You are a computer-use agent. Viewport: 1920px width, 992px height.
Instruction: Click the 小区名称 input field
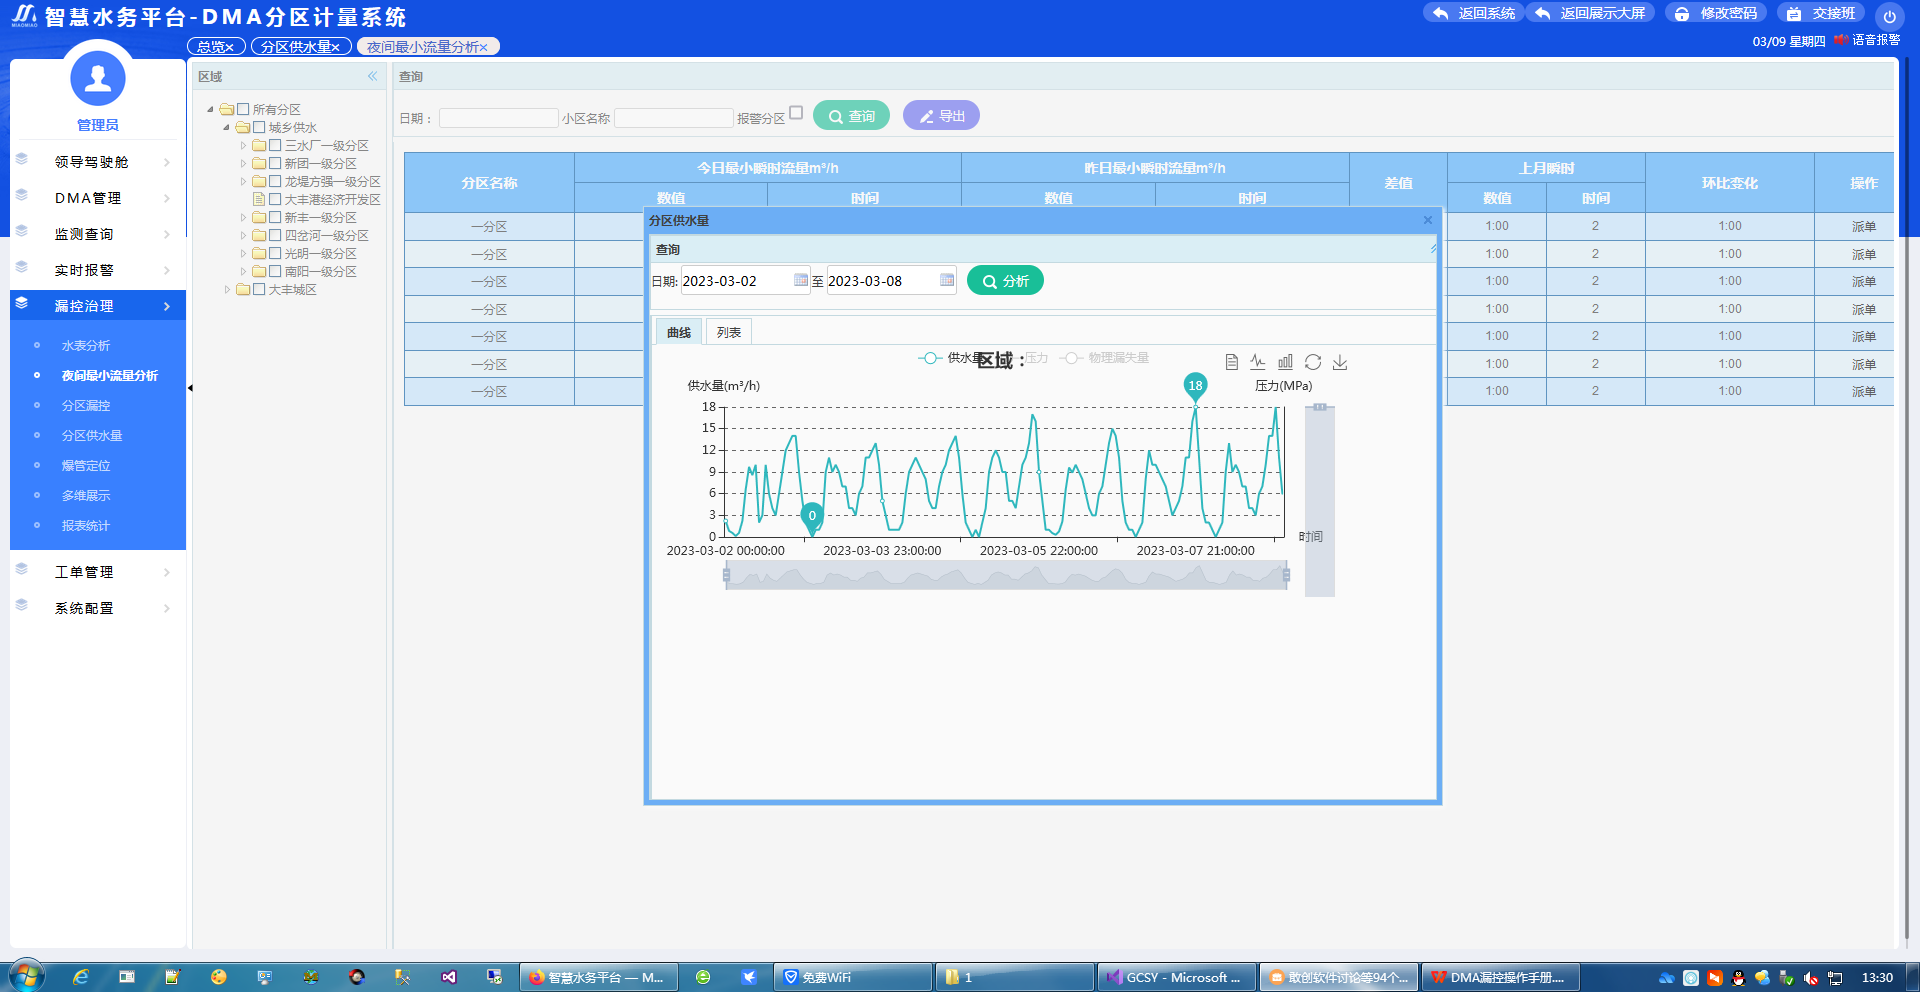(x=673, y=118)
